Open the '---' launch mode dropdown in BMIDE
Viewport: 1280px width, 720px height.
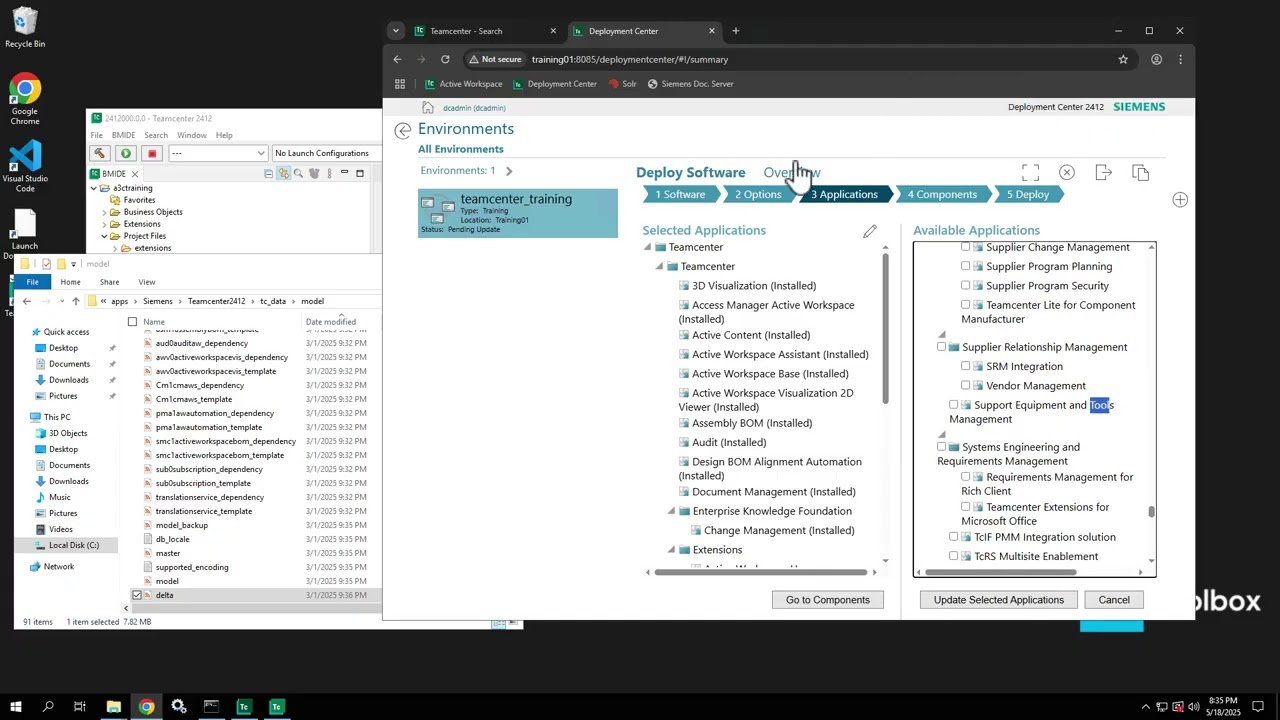point(218,153)
